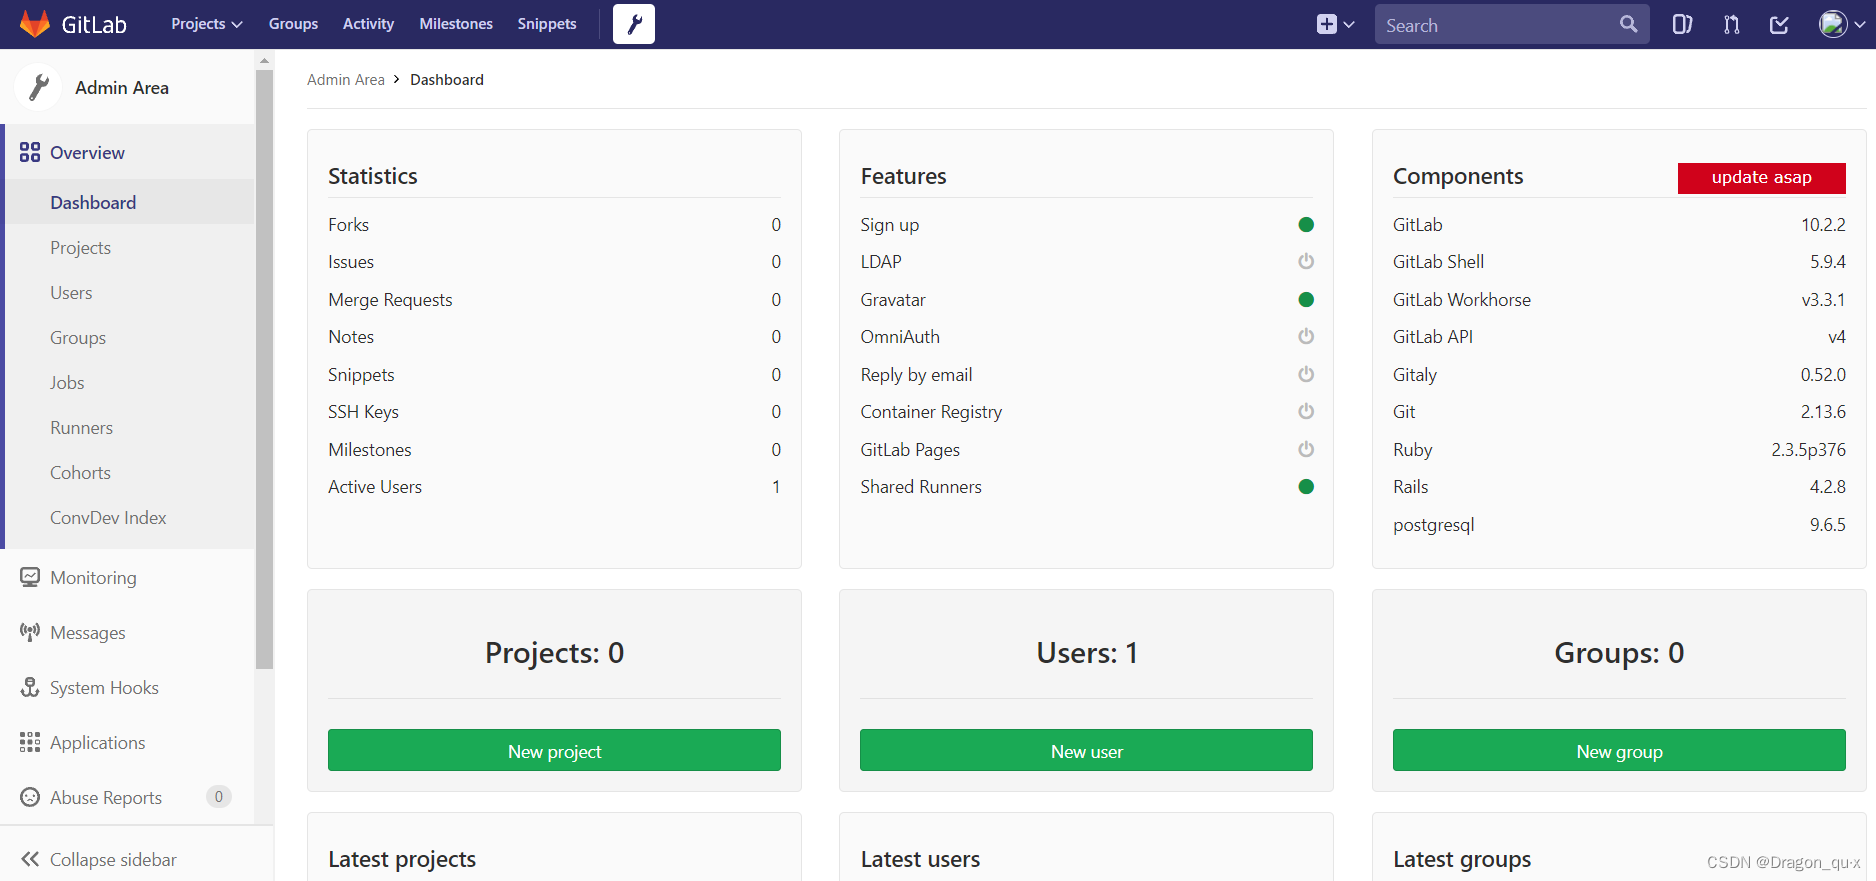Click the Messages broadcast icon

(30, 632)
